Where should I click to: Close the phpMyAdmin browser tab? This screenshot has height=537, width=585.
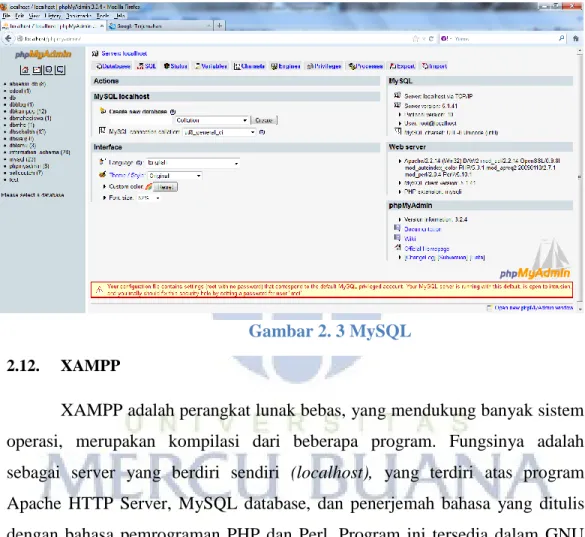[102, 26]
